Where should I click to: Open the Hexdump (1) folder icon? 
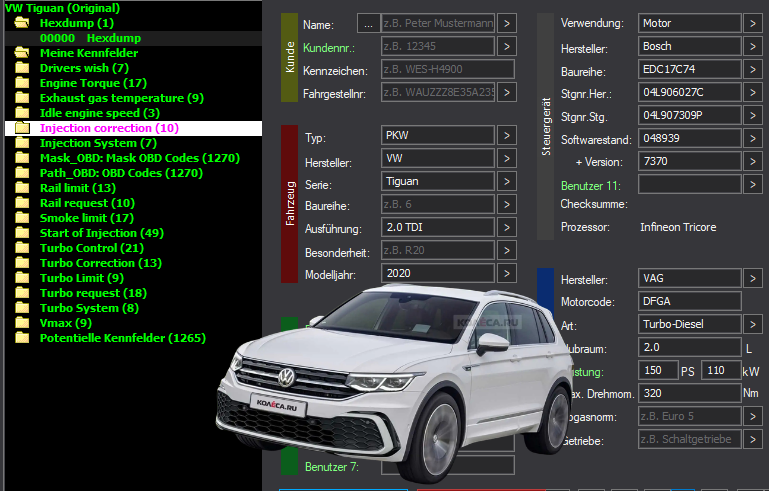click(x=22, y=23)
